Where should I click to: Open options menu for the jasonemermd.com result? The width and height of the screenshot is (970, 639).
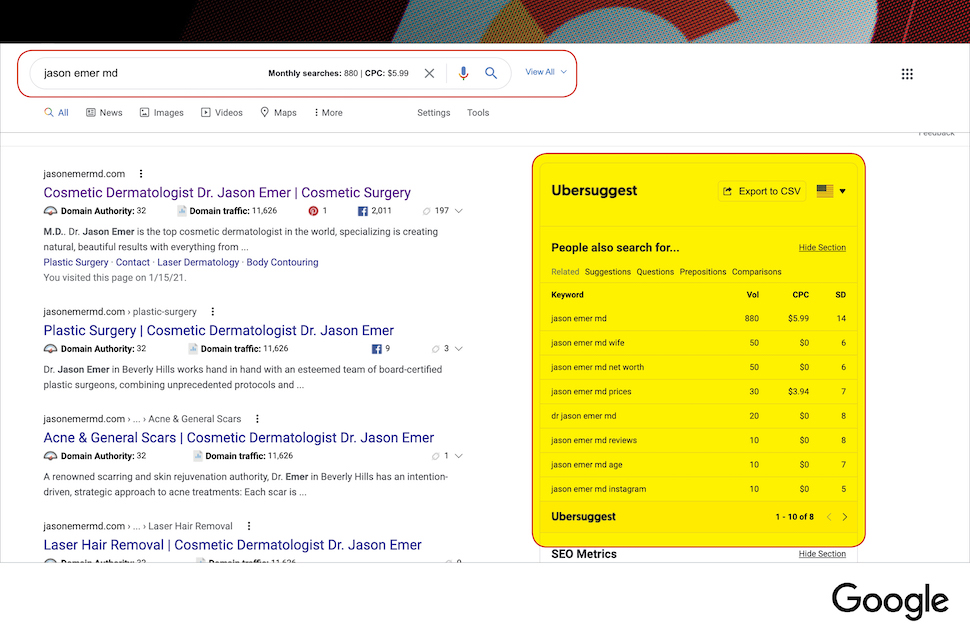click(141, 174)
